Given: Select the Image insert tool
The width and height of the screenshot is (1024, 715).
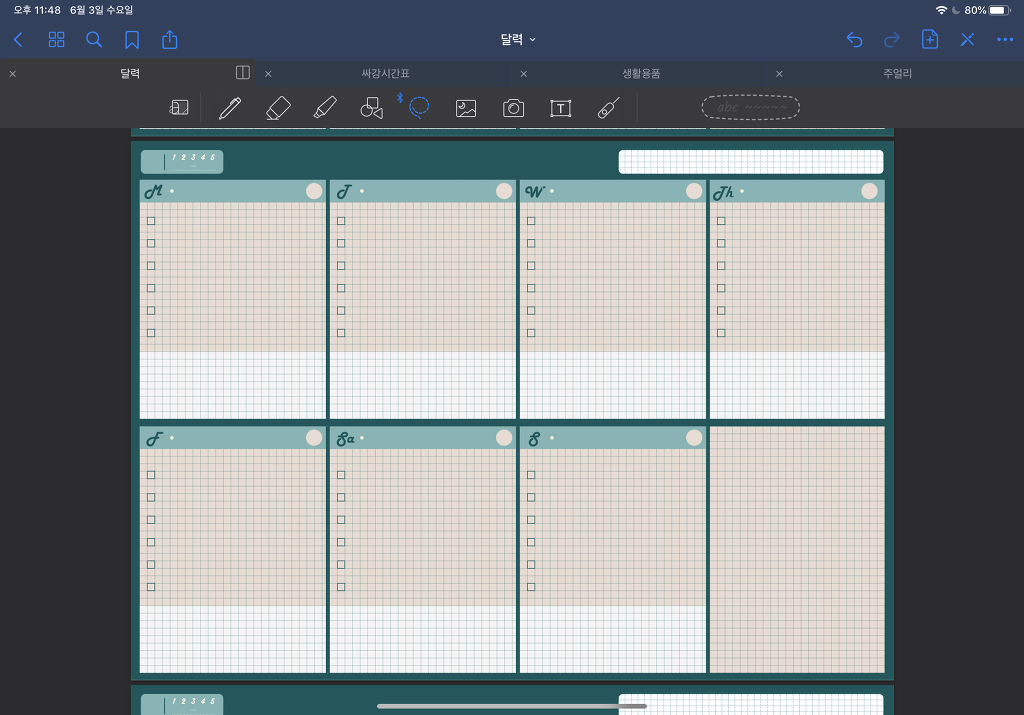Looking at the screenshot, I should coord(466,108).
